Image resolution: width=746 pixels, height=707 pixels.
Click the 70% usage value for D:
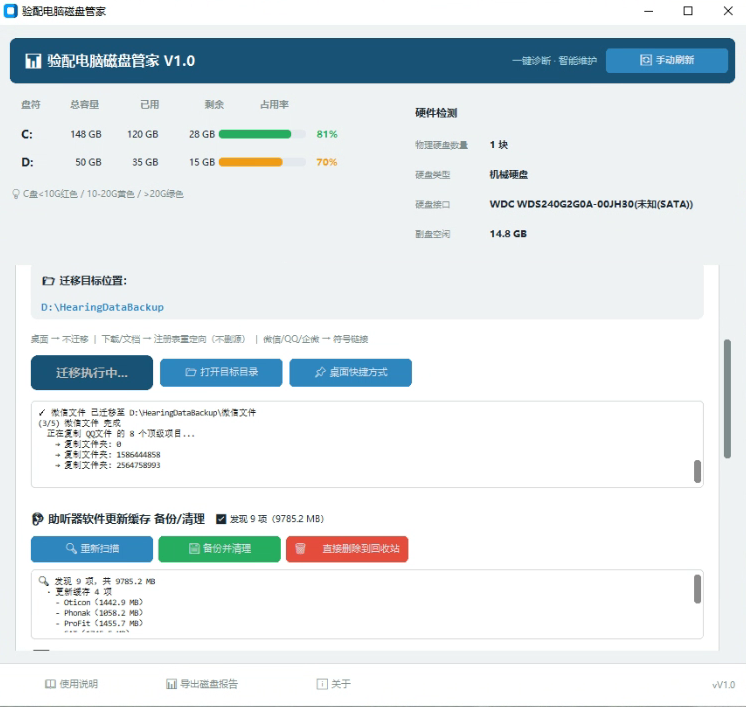point(326,162)
